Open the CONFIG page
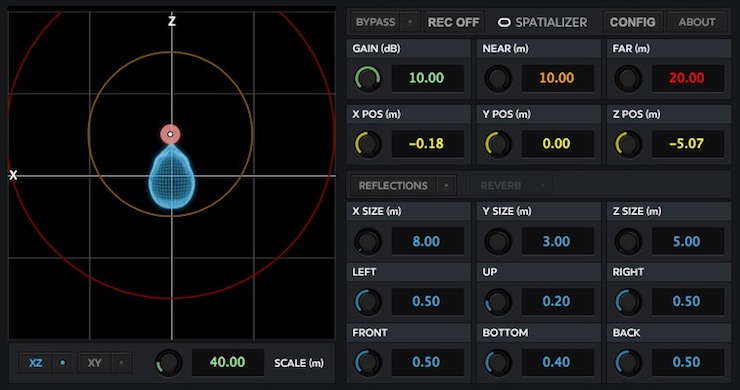 (x=632, y=22)
